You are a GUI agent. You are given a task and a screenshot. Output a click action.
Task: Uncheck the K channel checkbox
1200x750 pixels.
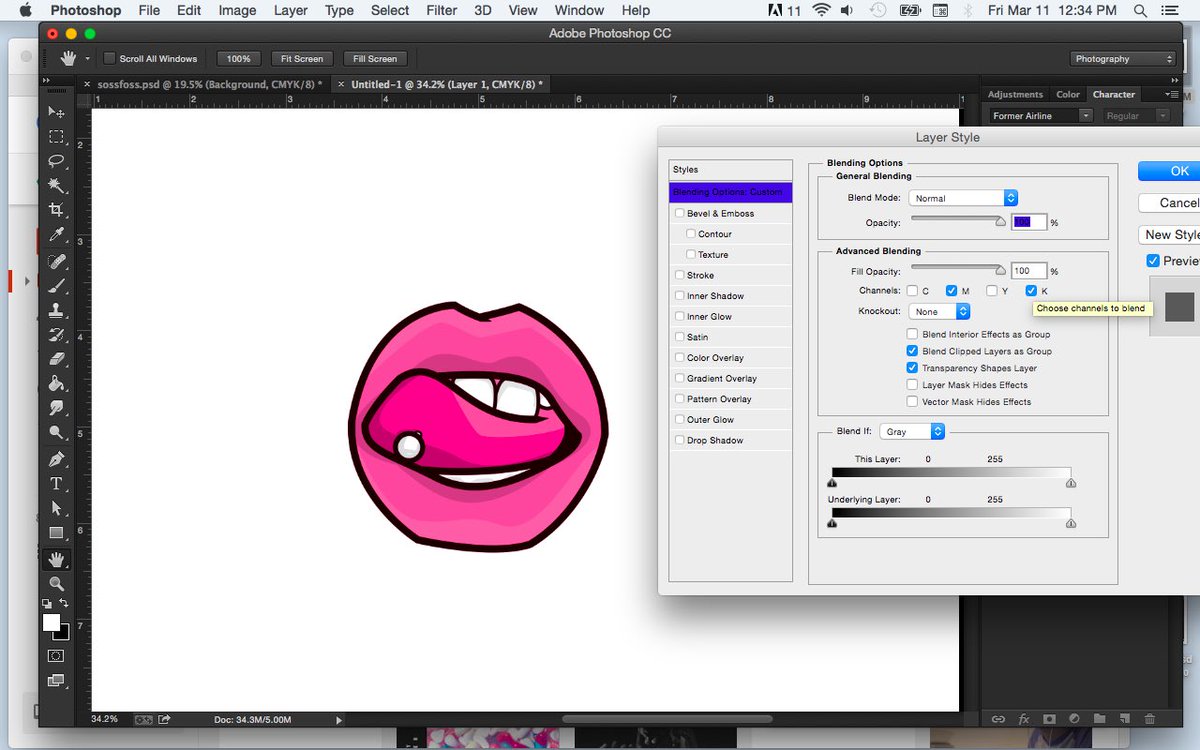coord(1031,291)
